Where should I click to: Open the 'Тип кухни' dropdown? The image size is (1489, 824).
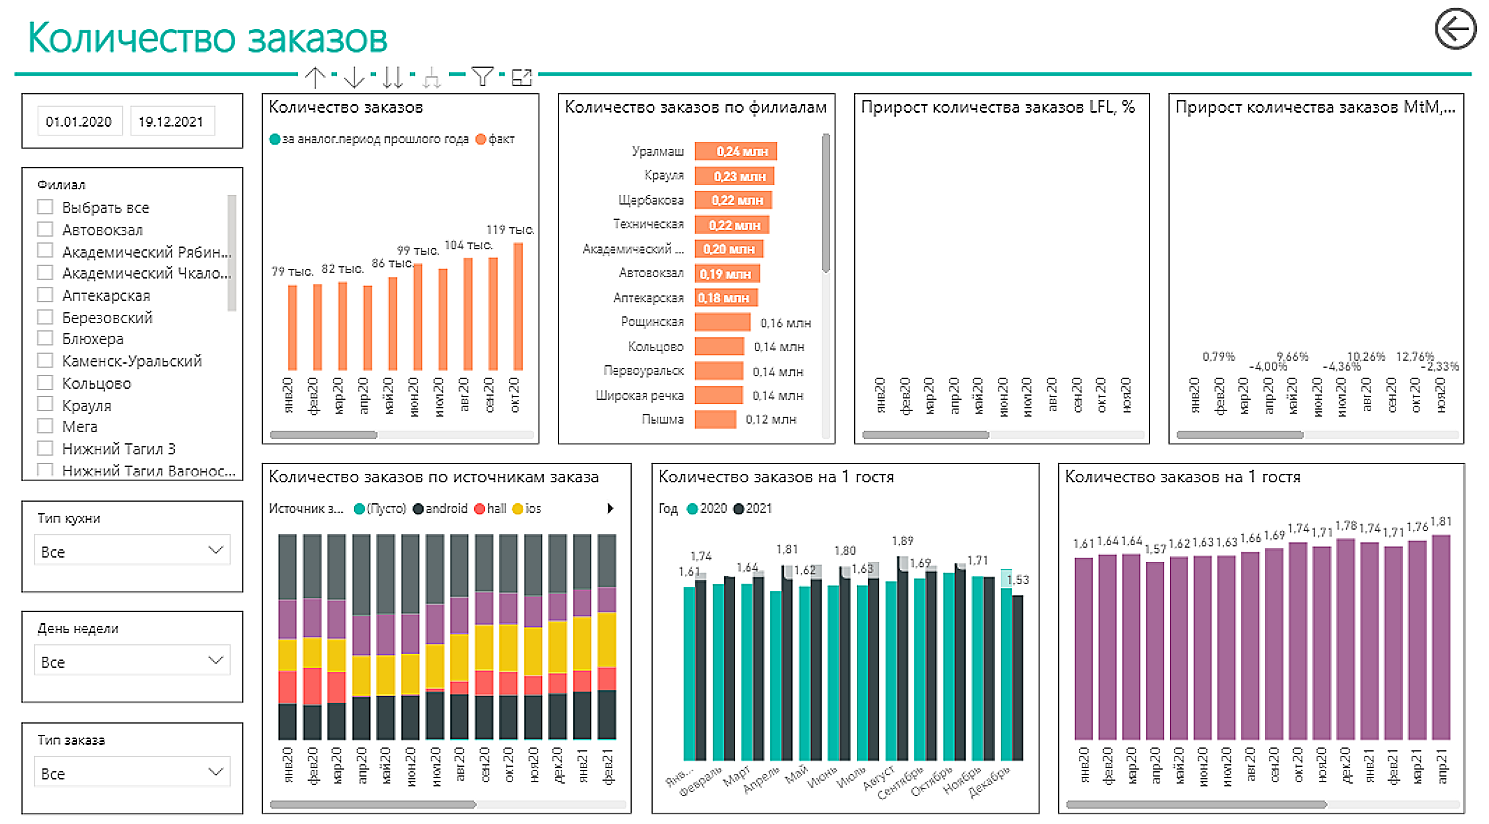click(x=132, y=551)
